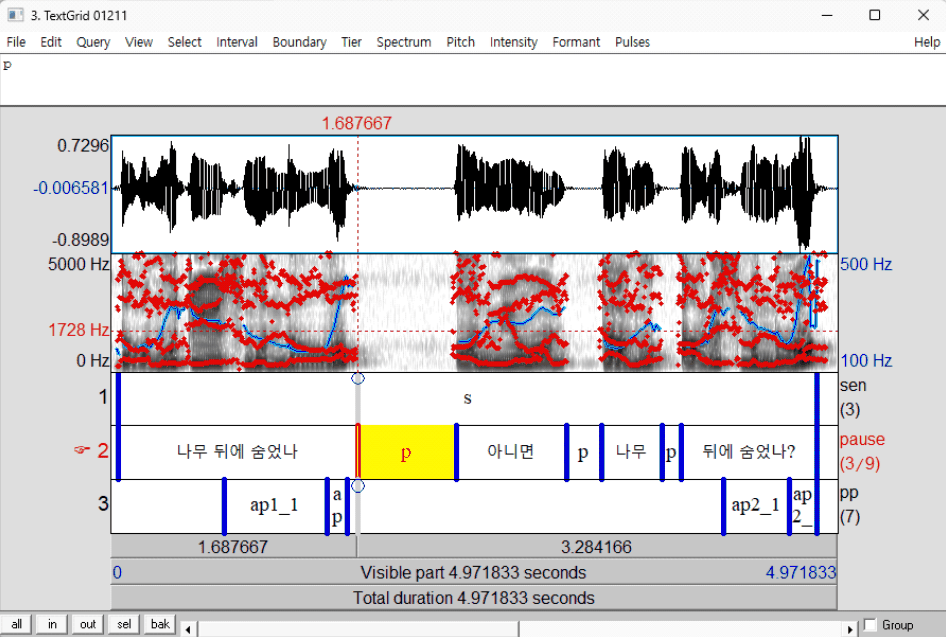This screenshot has width=946, height=637.
Task: Select the 'ap1_1' interval on tier 3
Action: click(275, 505)
